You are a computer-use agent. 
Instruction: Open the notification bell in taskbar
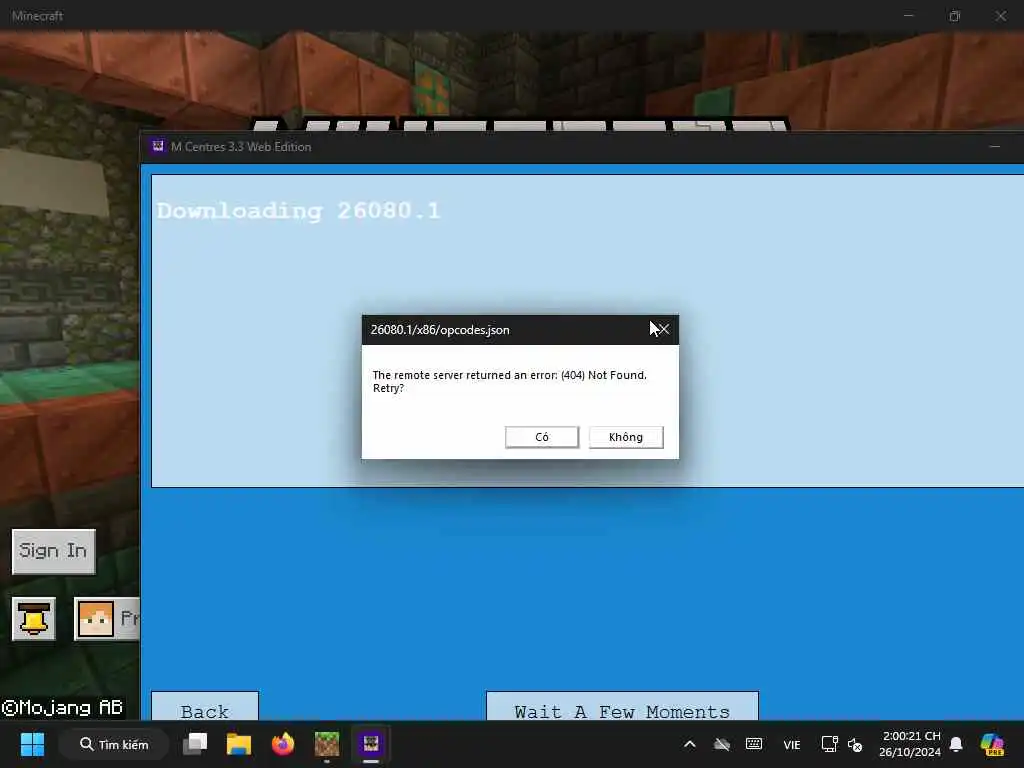click(956, 744)
